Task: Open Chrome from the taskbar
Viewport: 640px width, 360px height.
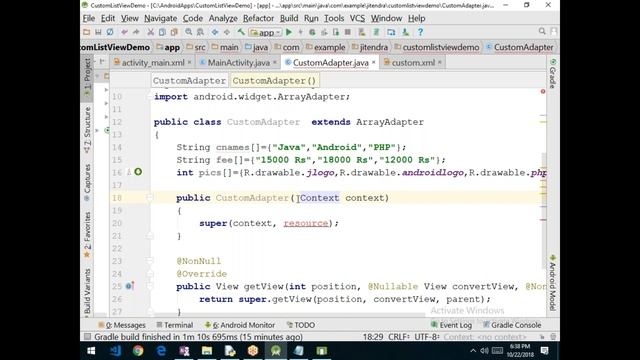Action: coord(138,351)
